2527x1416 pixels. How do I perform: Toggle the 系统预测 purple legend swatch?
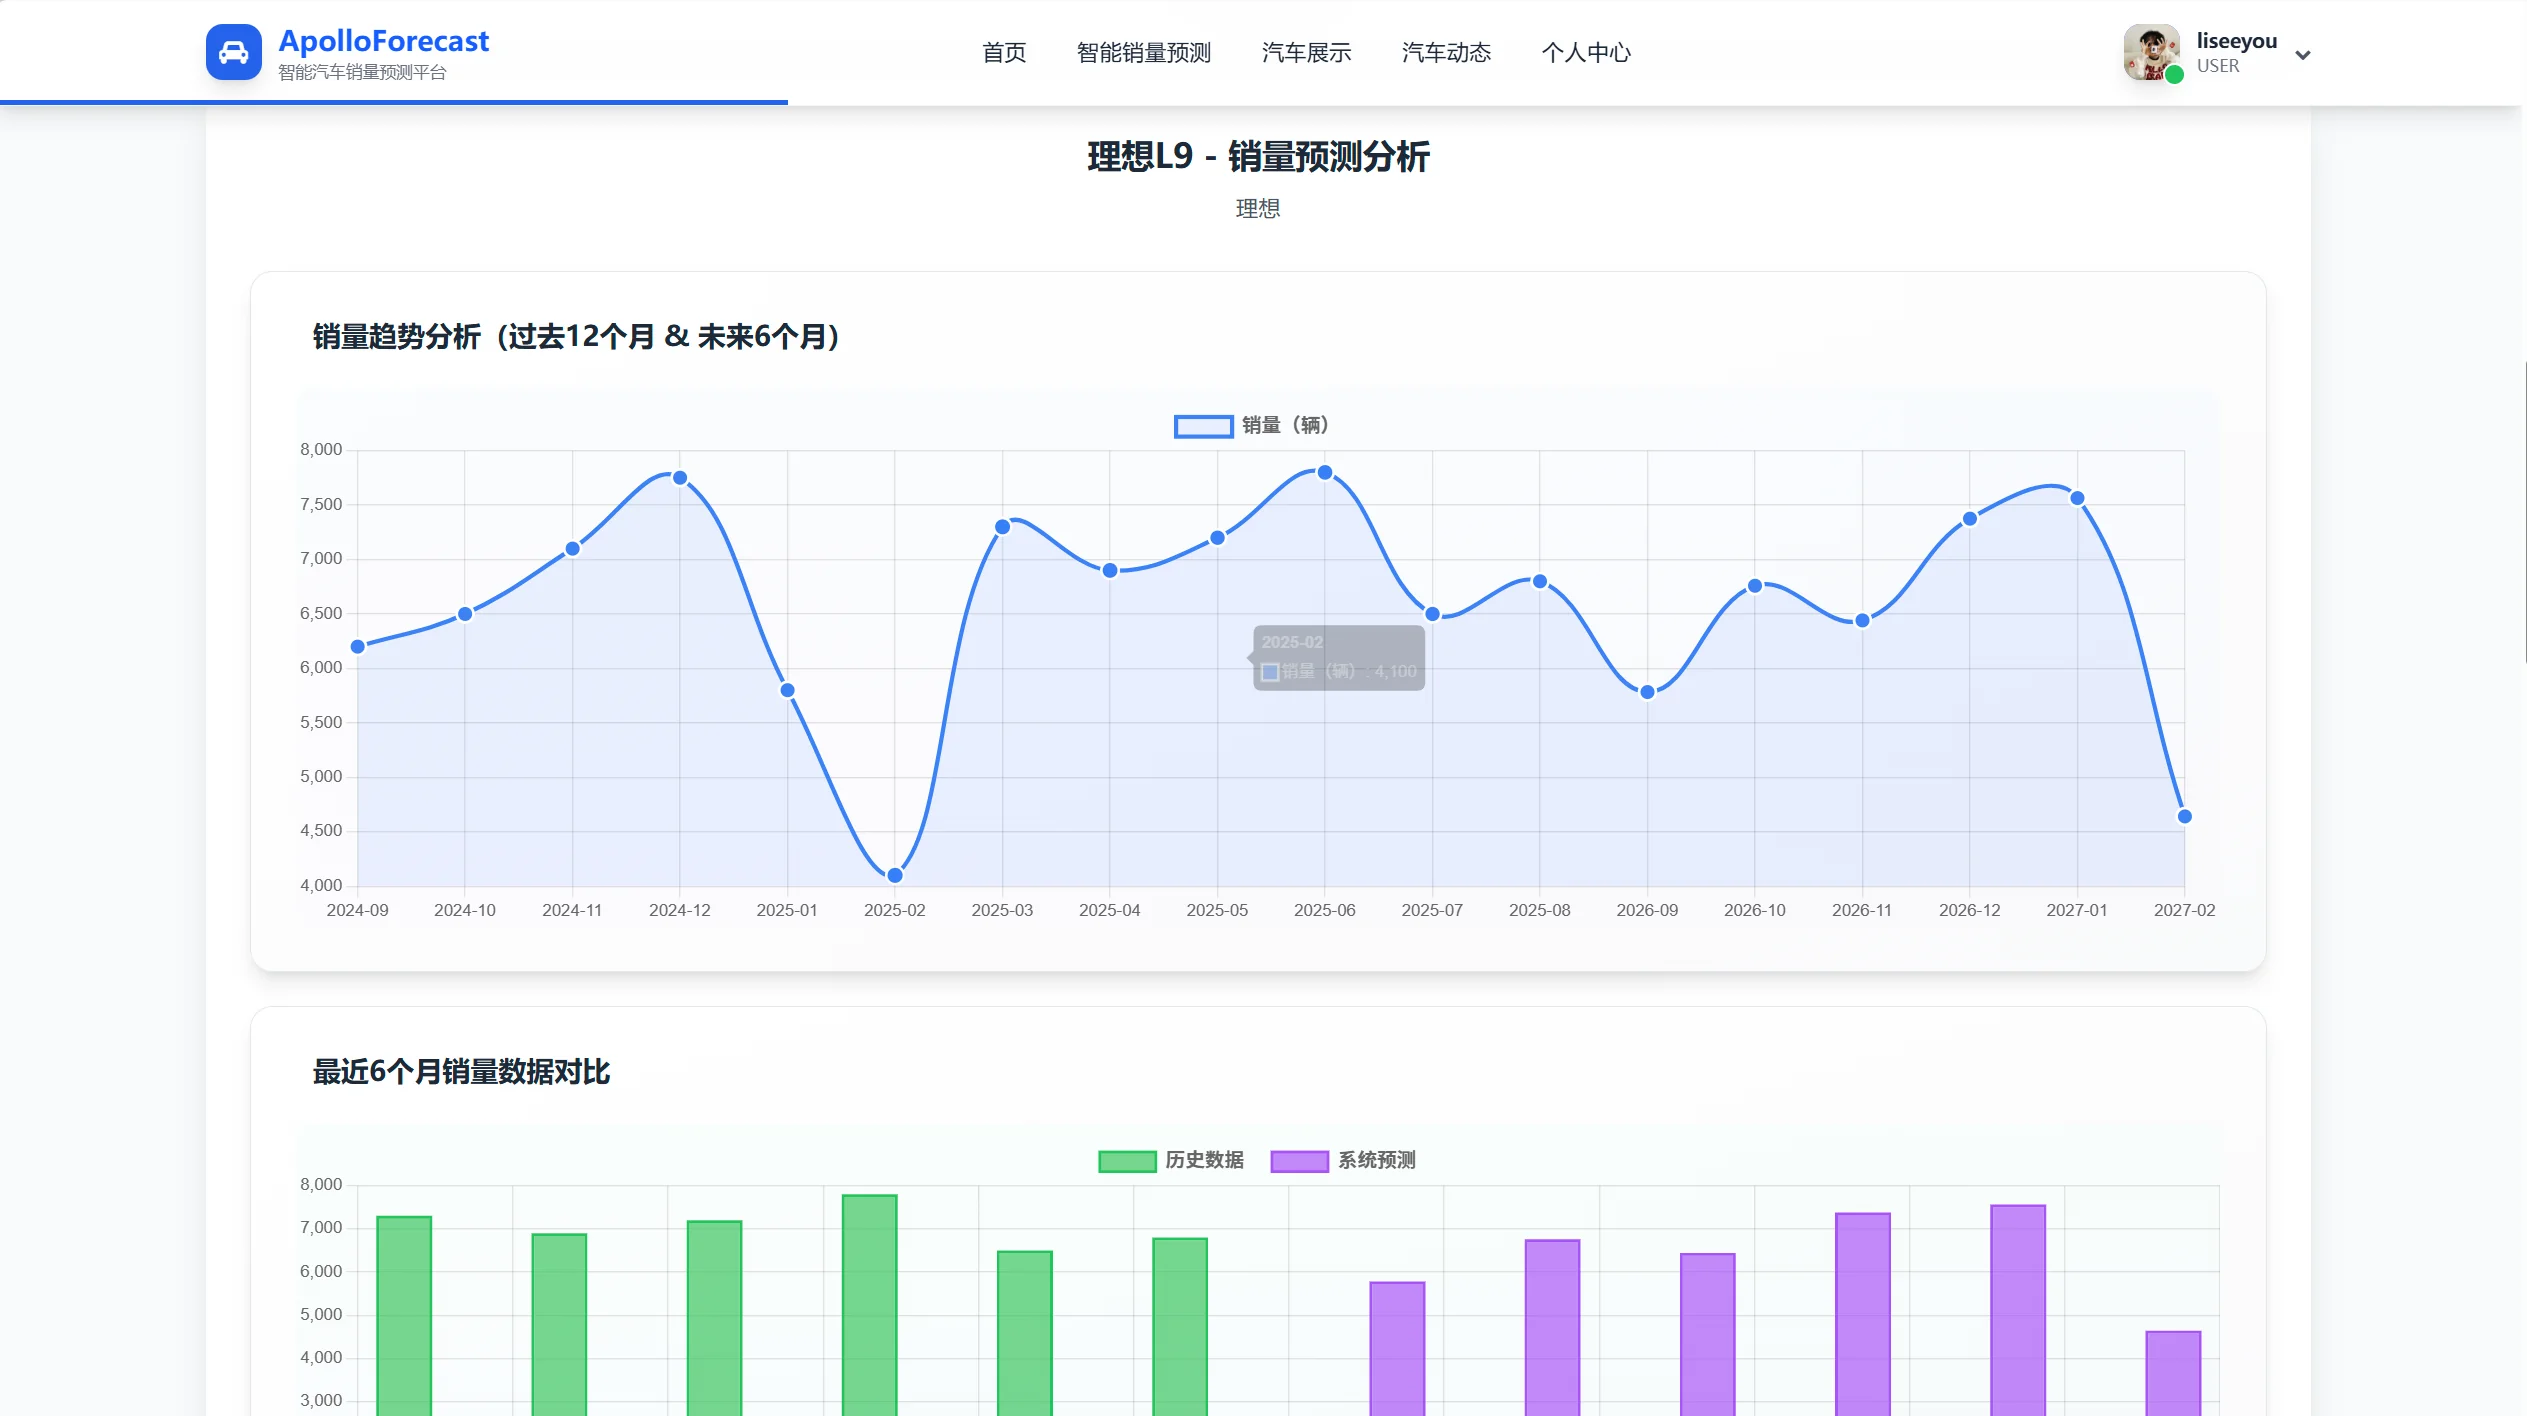tap(1299, 1160)
